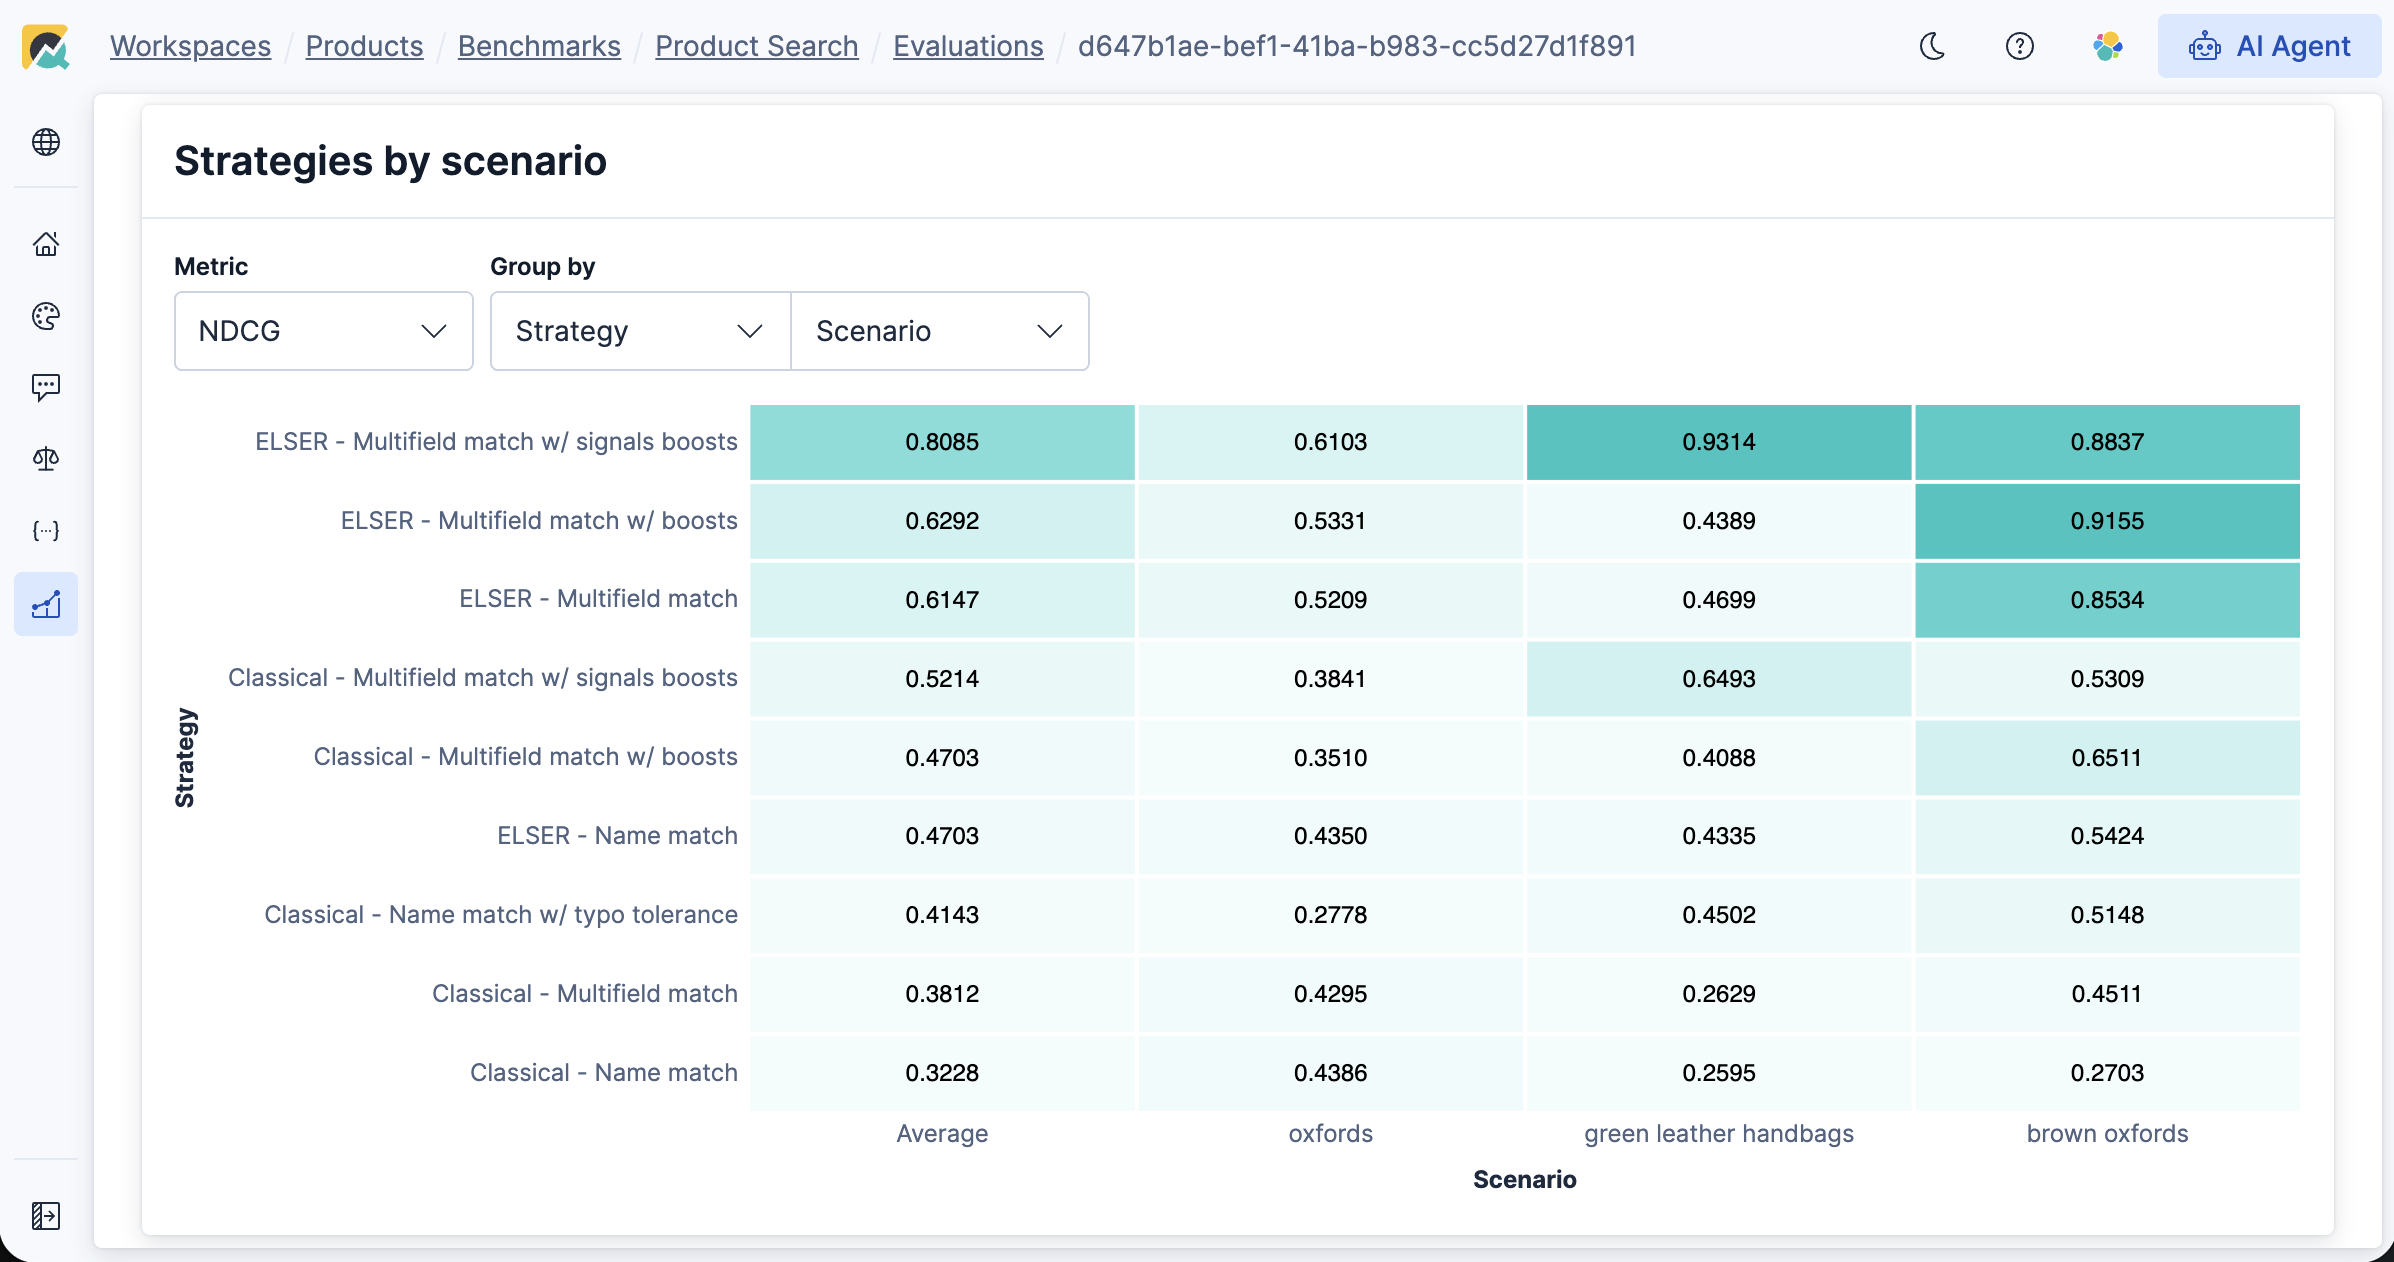Select the balance scale sidebar icon
This screenshot has height=1262, width=2394.
(x=46, y=459)
